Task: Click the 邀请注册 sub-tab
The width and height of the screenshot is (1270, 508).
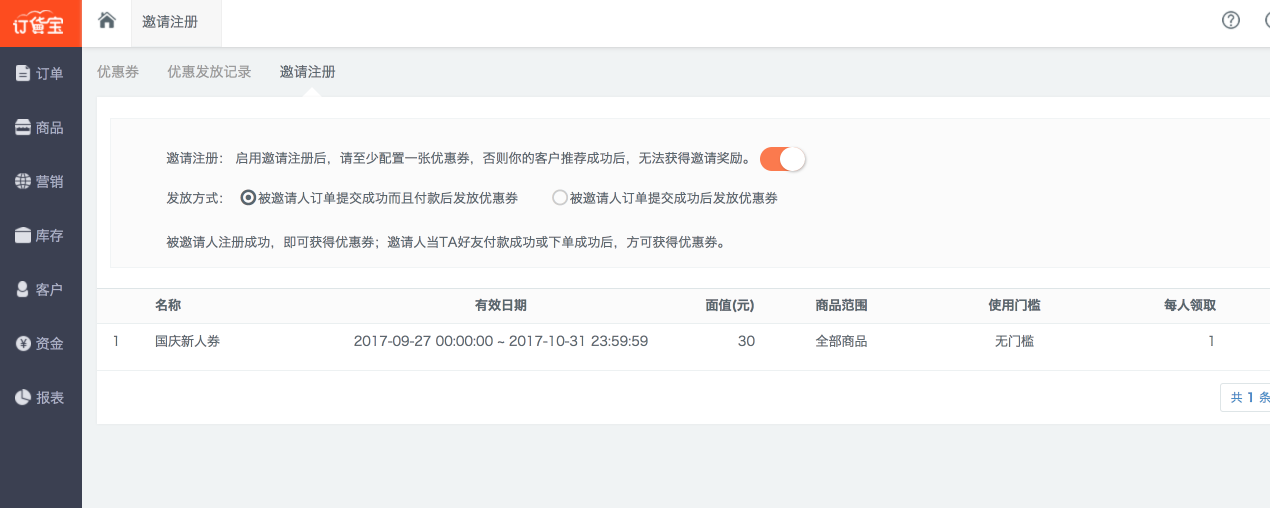Action: point(308,72)
